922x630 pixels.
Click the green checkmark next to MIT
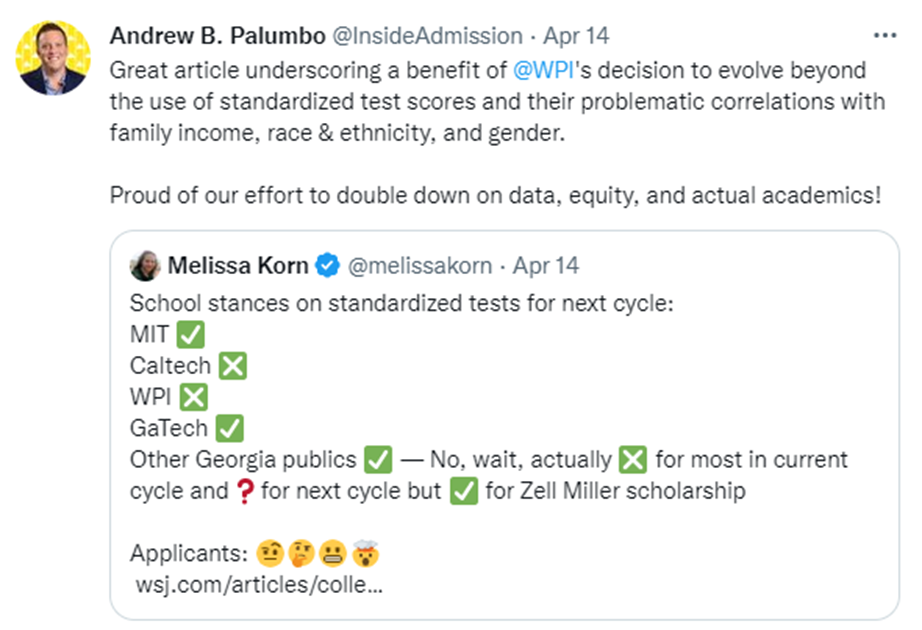pos(191,335)
